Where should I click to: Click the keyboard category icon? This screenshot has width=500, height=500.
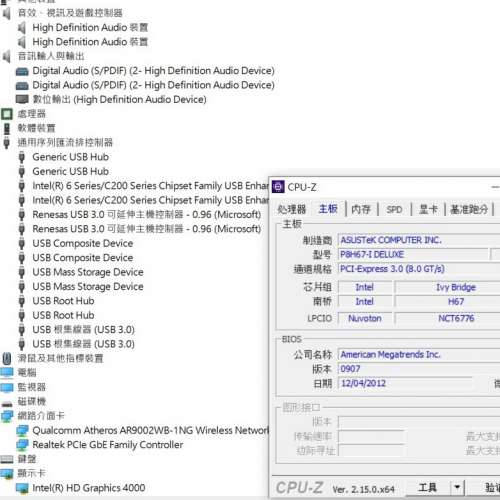7,459
